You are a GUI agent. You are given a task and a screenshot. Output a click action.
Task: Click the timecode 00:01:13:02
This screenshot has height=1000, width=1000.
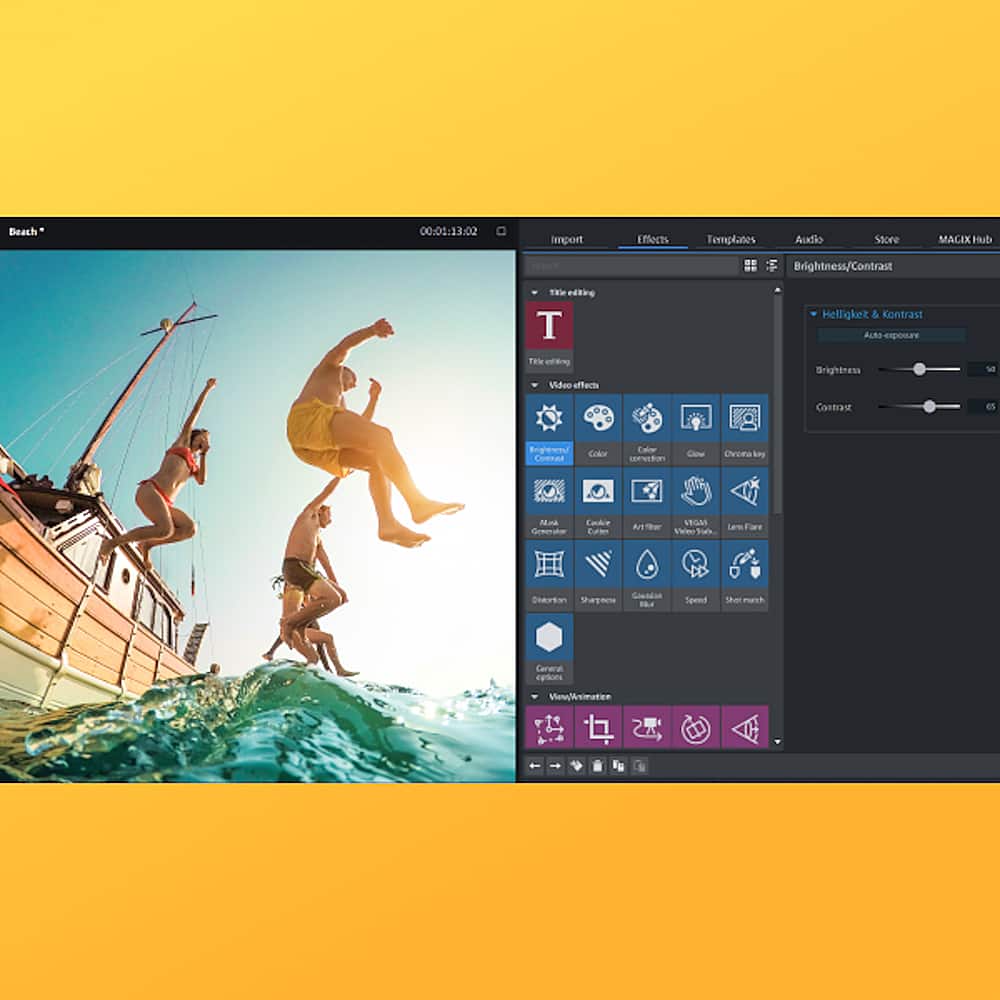pos(448,231)
